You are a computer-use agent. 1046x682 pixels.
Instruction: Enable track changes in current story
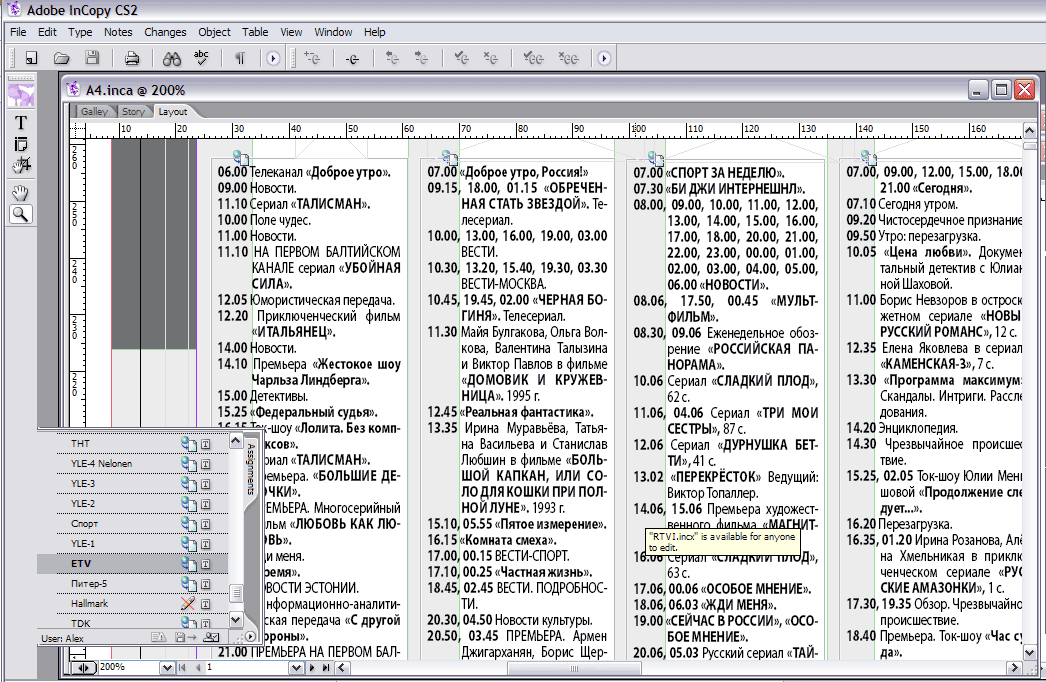[312, 58]
